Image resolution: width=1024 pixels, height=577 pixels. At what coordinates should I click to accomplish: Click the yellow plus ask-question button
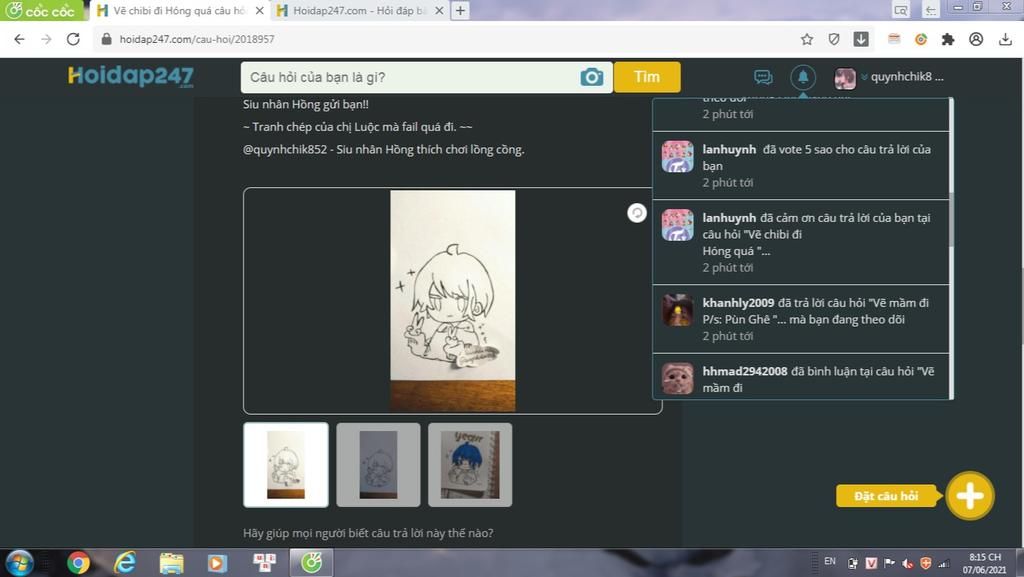click(970, 496)
